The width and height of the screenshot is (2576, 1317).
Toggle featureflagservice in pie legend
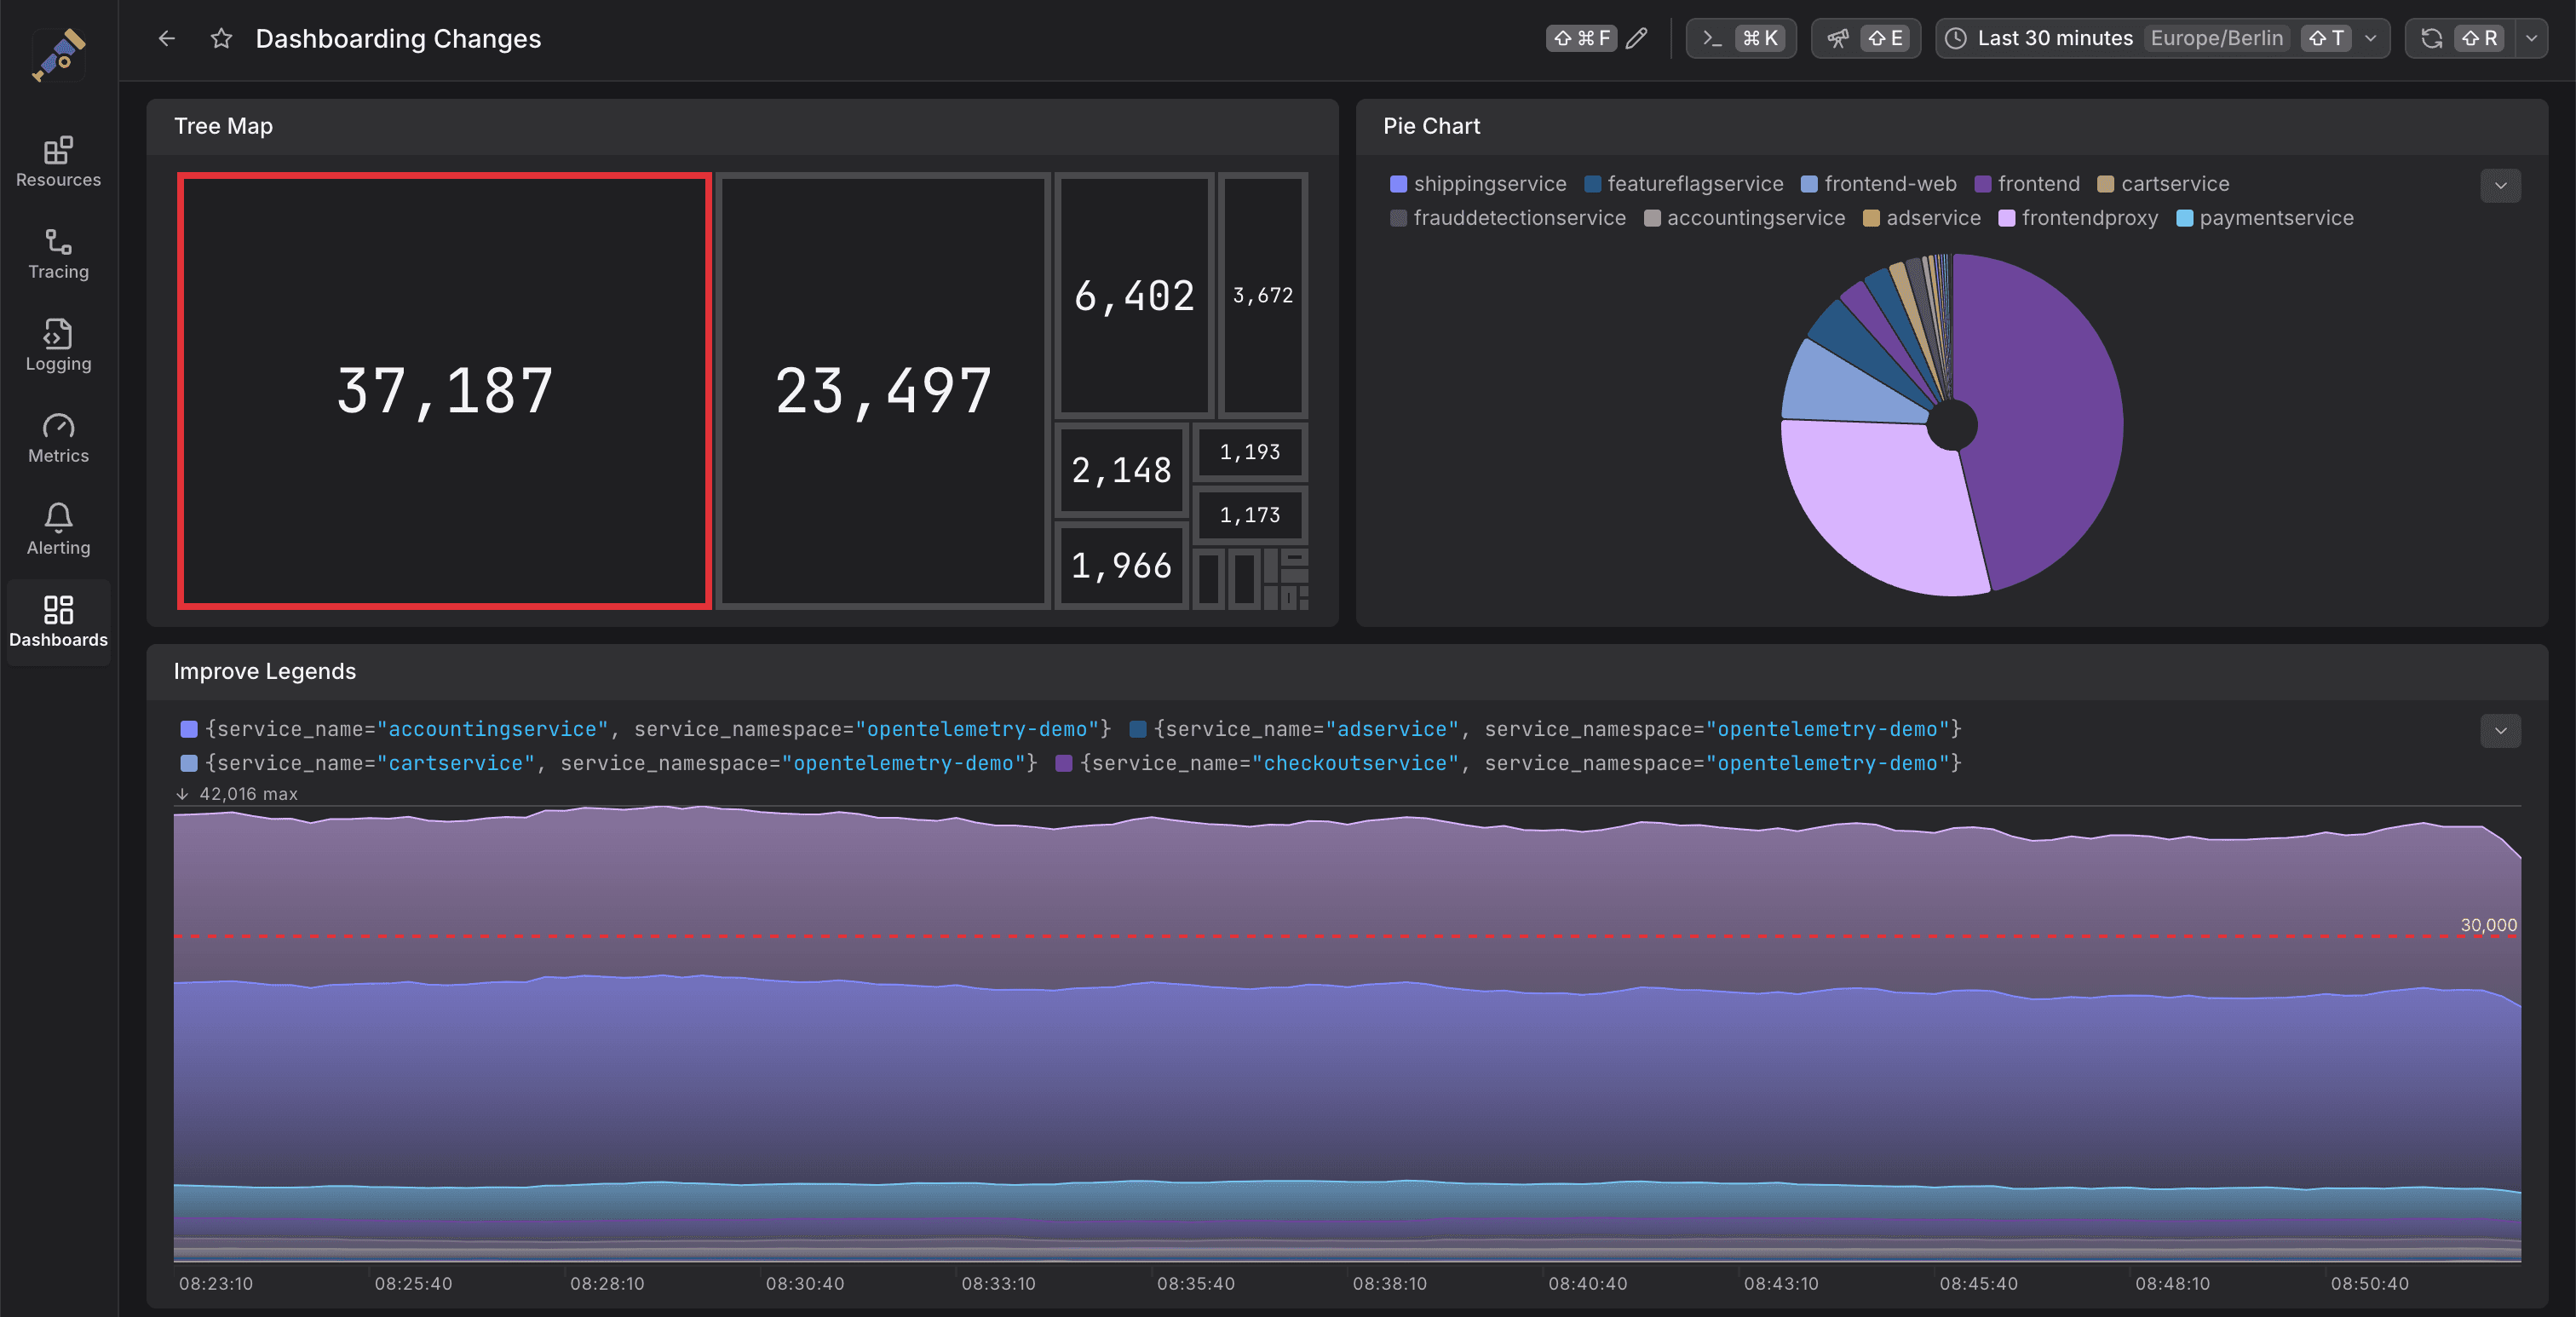click(x=1684, y=184)
